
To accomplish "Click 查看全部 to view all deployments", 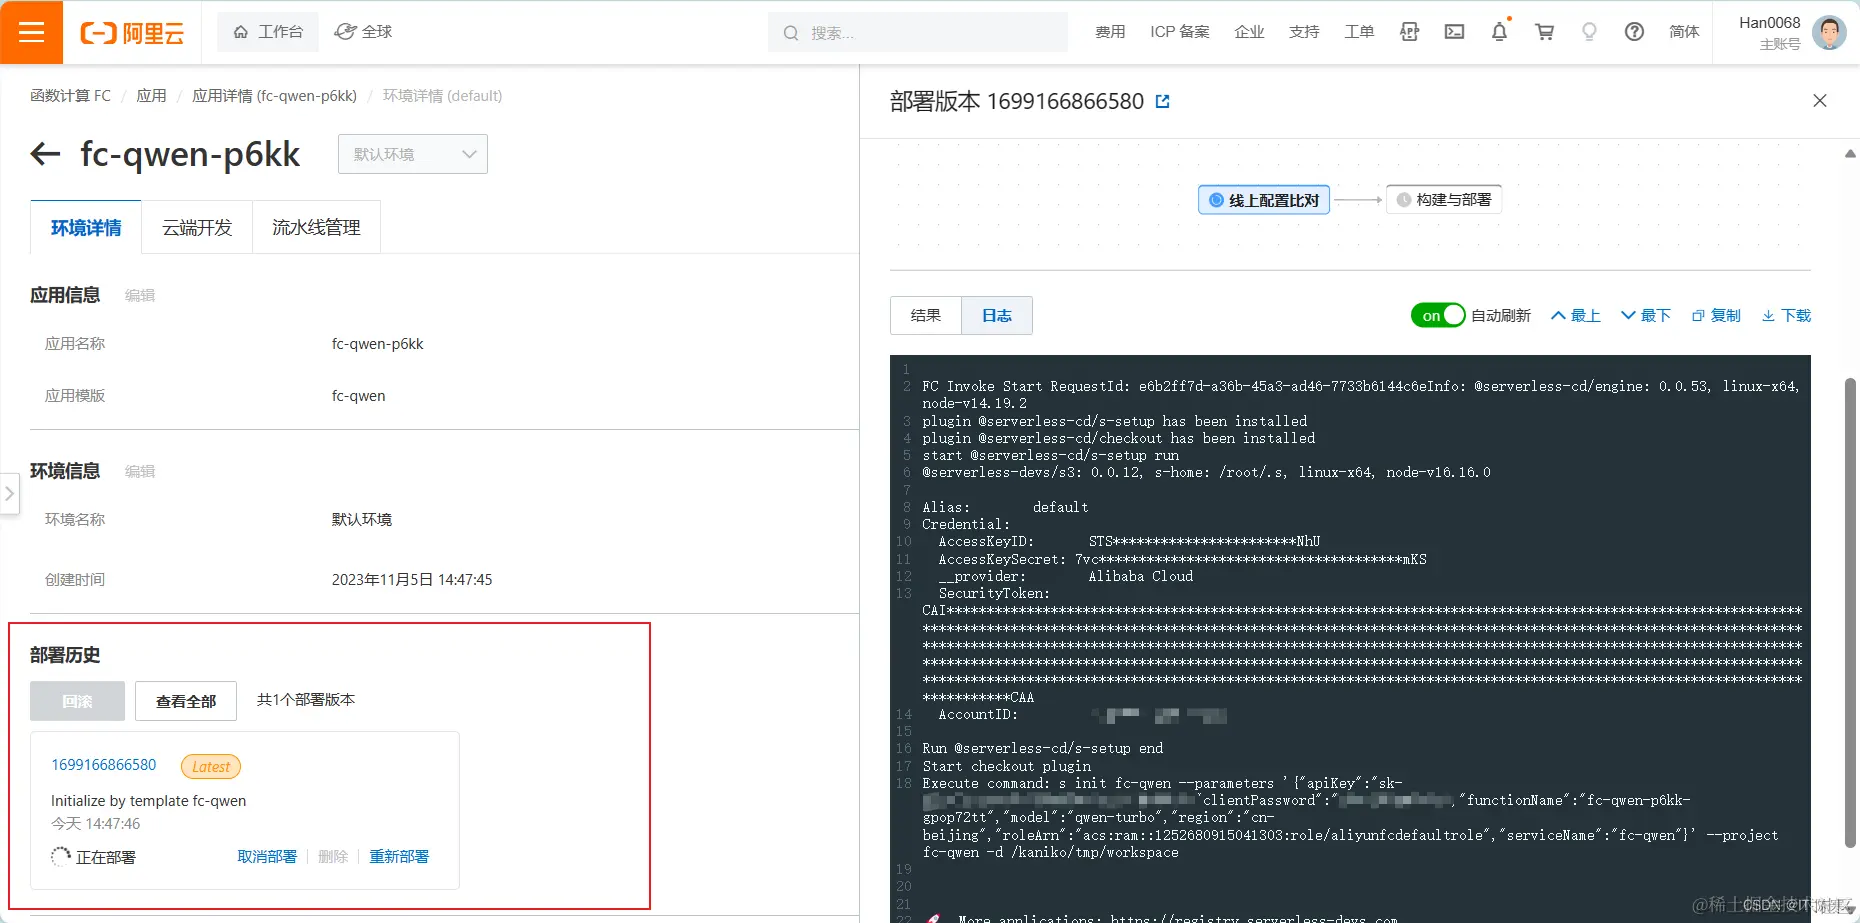I will click(185, 701).
